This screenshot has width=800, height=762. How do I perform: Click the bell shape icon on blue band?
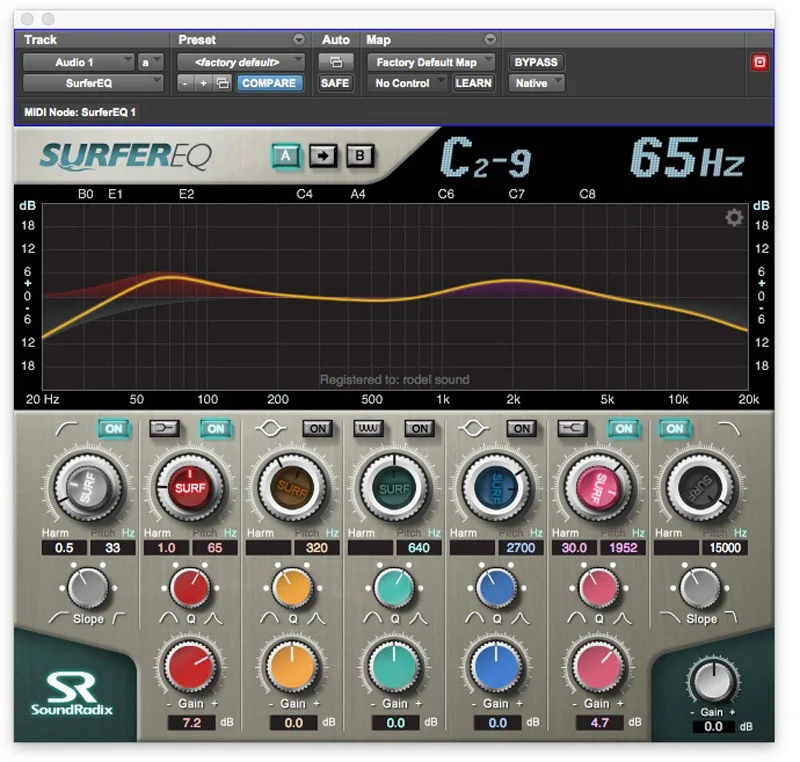tap(474, 428)
